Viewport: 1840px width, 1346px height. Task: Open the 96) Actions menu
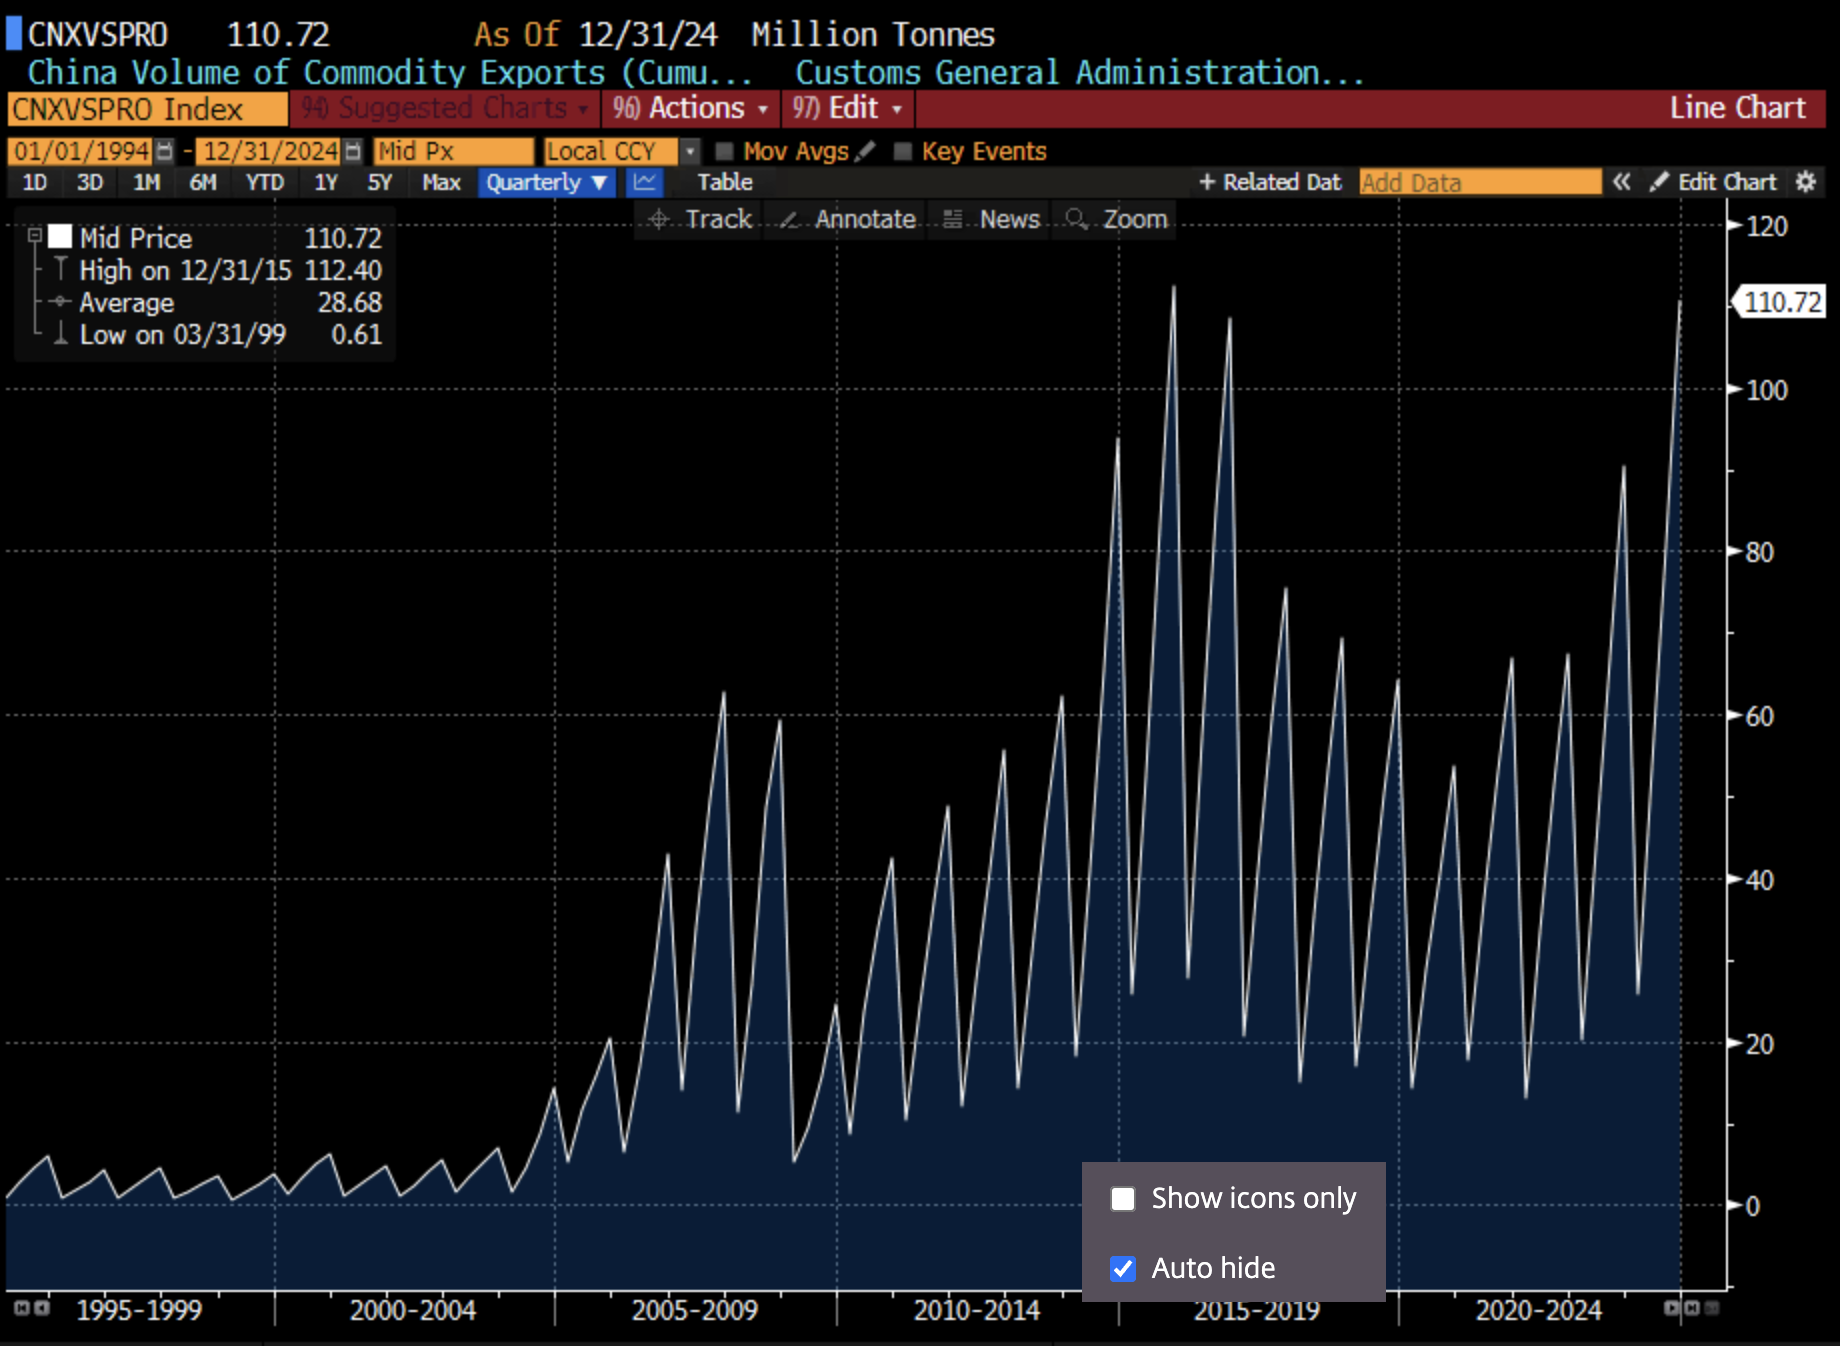pos(691,108)
